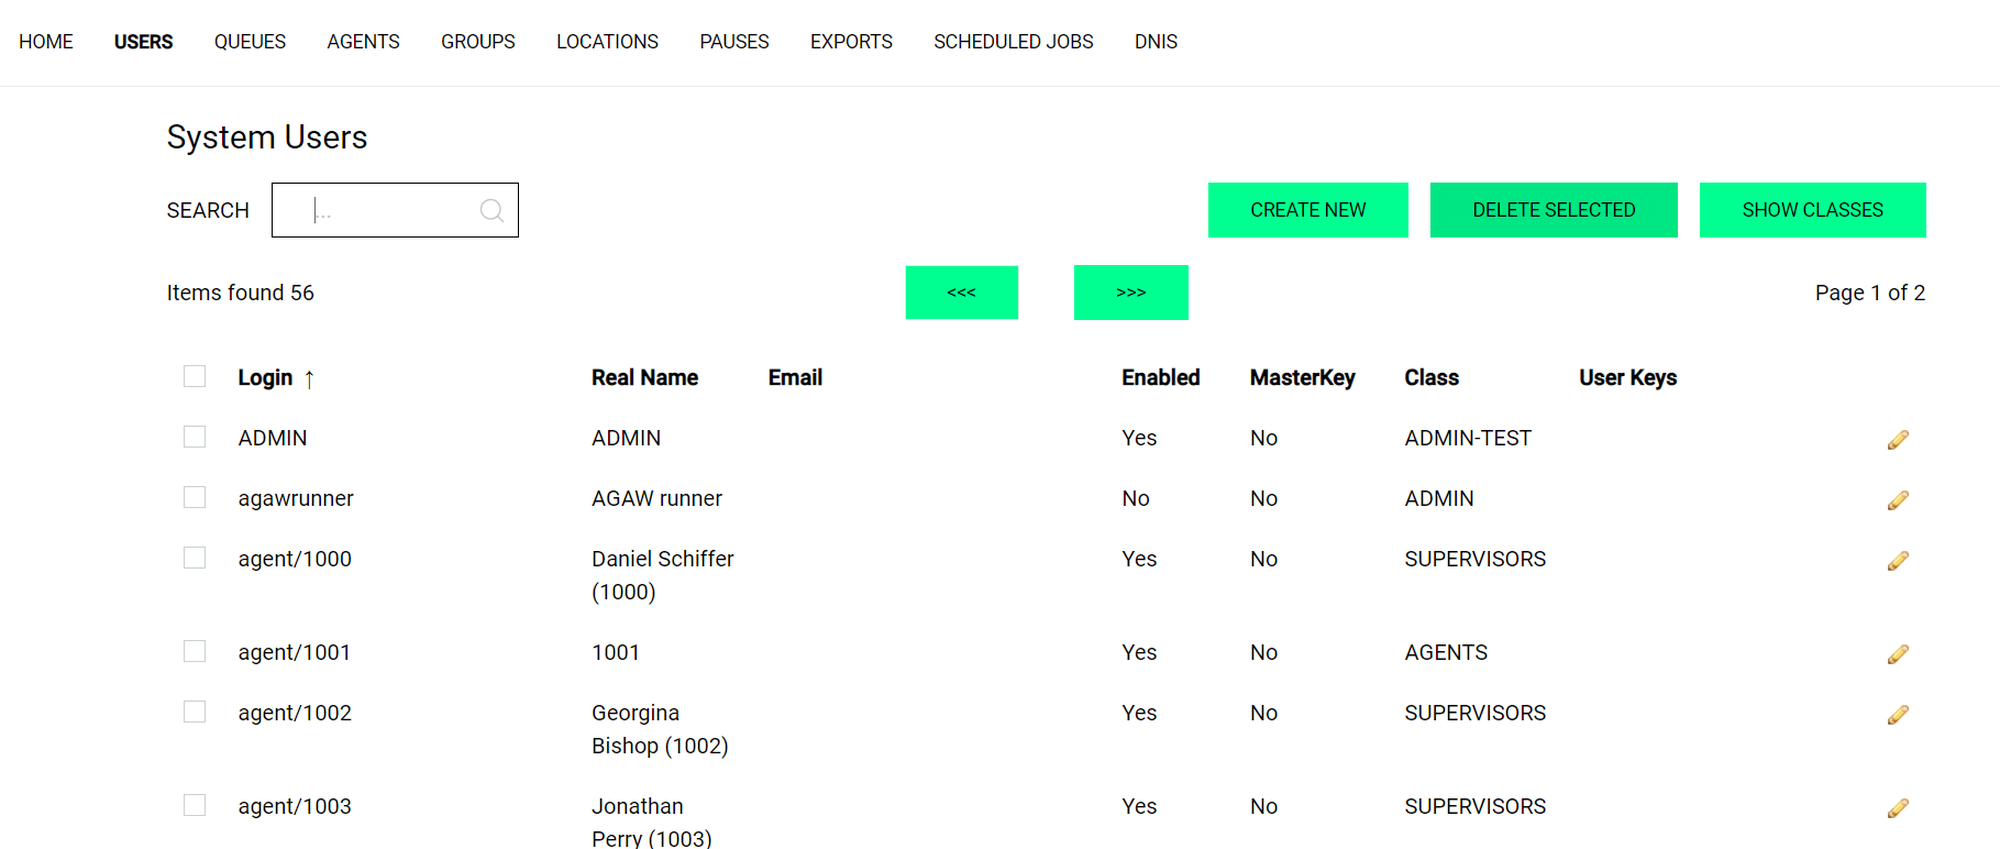2000x849 pixels.
Task: Click the pencil icon for agent/1003
Action: pos(1897,808)
